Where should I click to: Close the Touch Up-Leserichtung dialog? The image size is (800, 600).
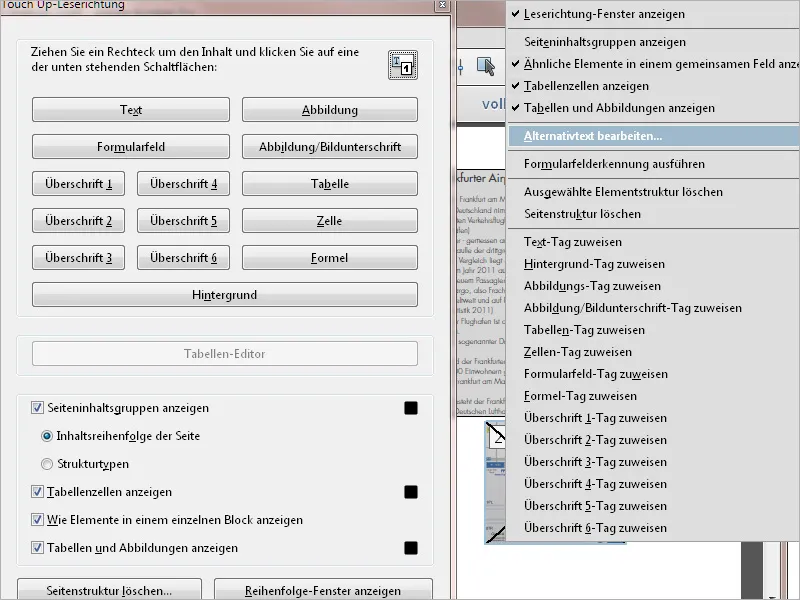point(442,5)
